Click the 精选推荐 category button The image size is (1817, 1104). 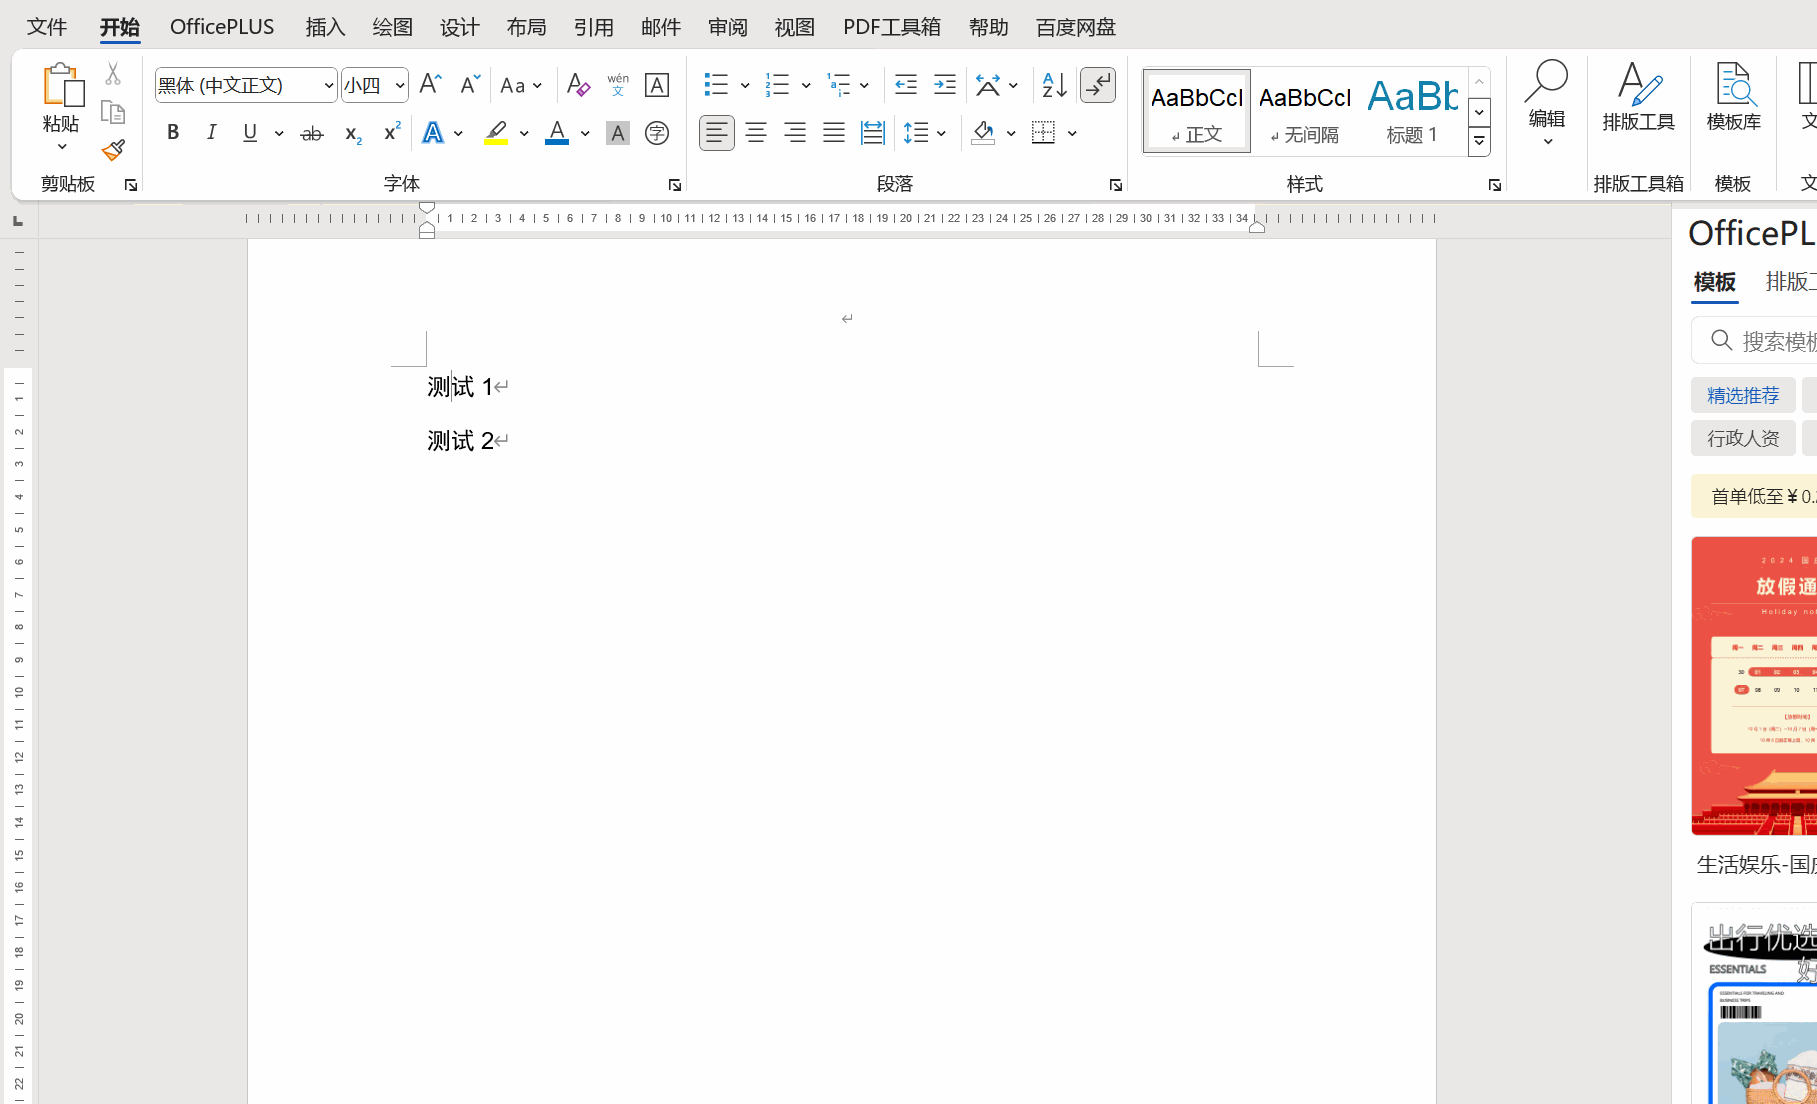[1743, 396]
